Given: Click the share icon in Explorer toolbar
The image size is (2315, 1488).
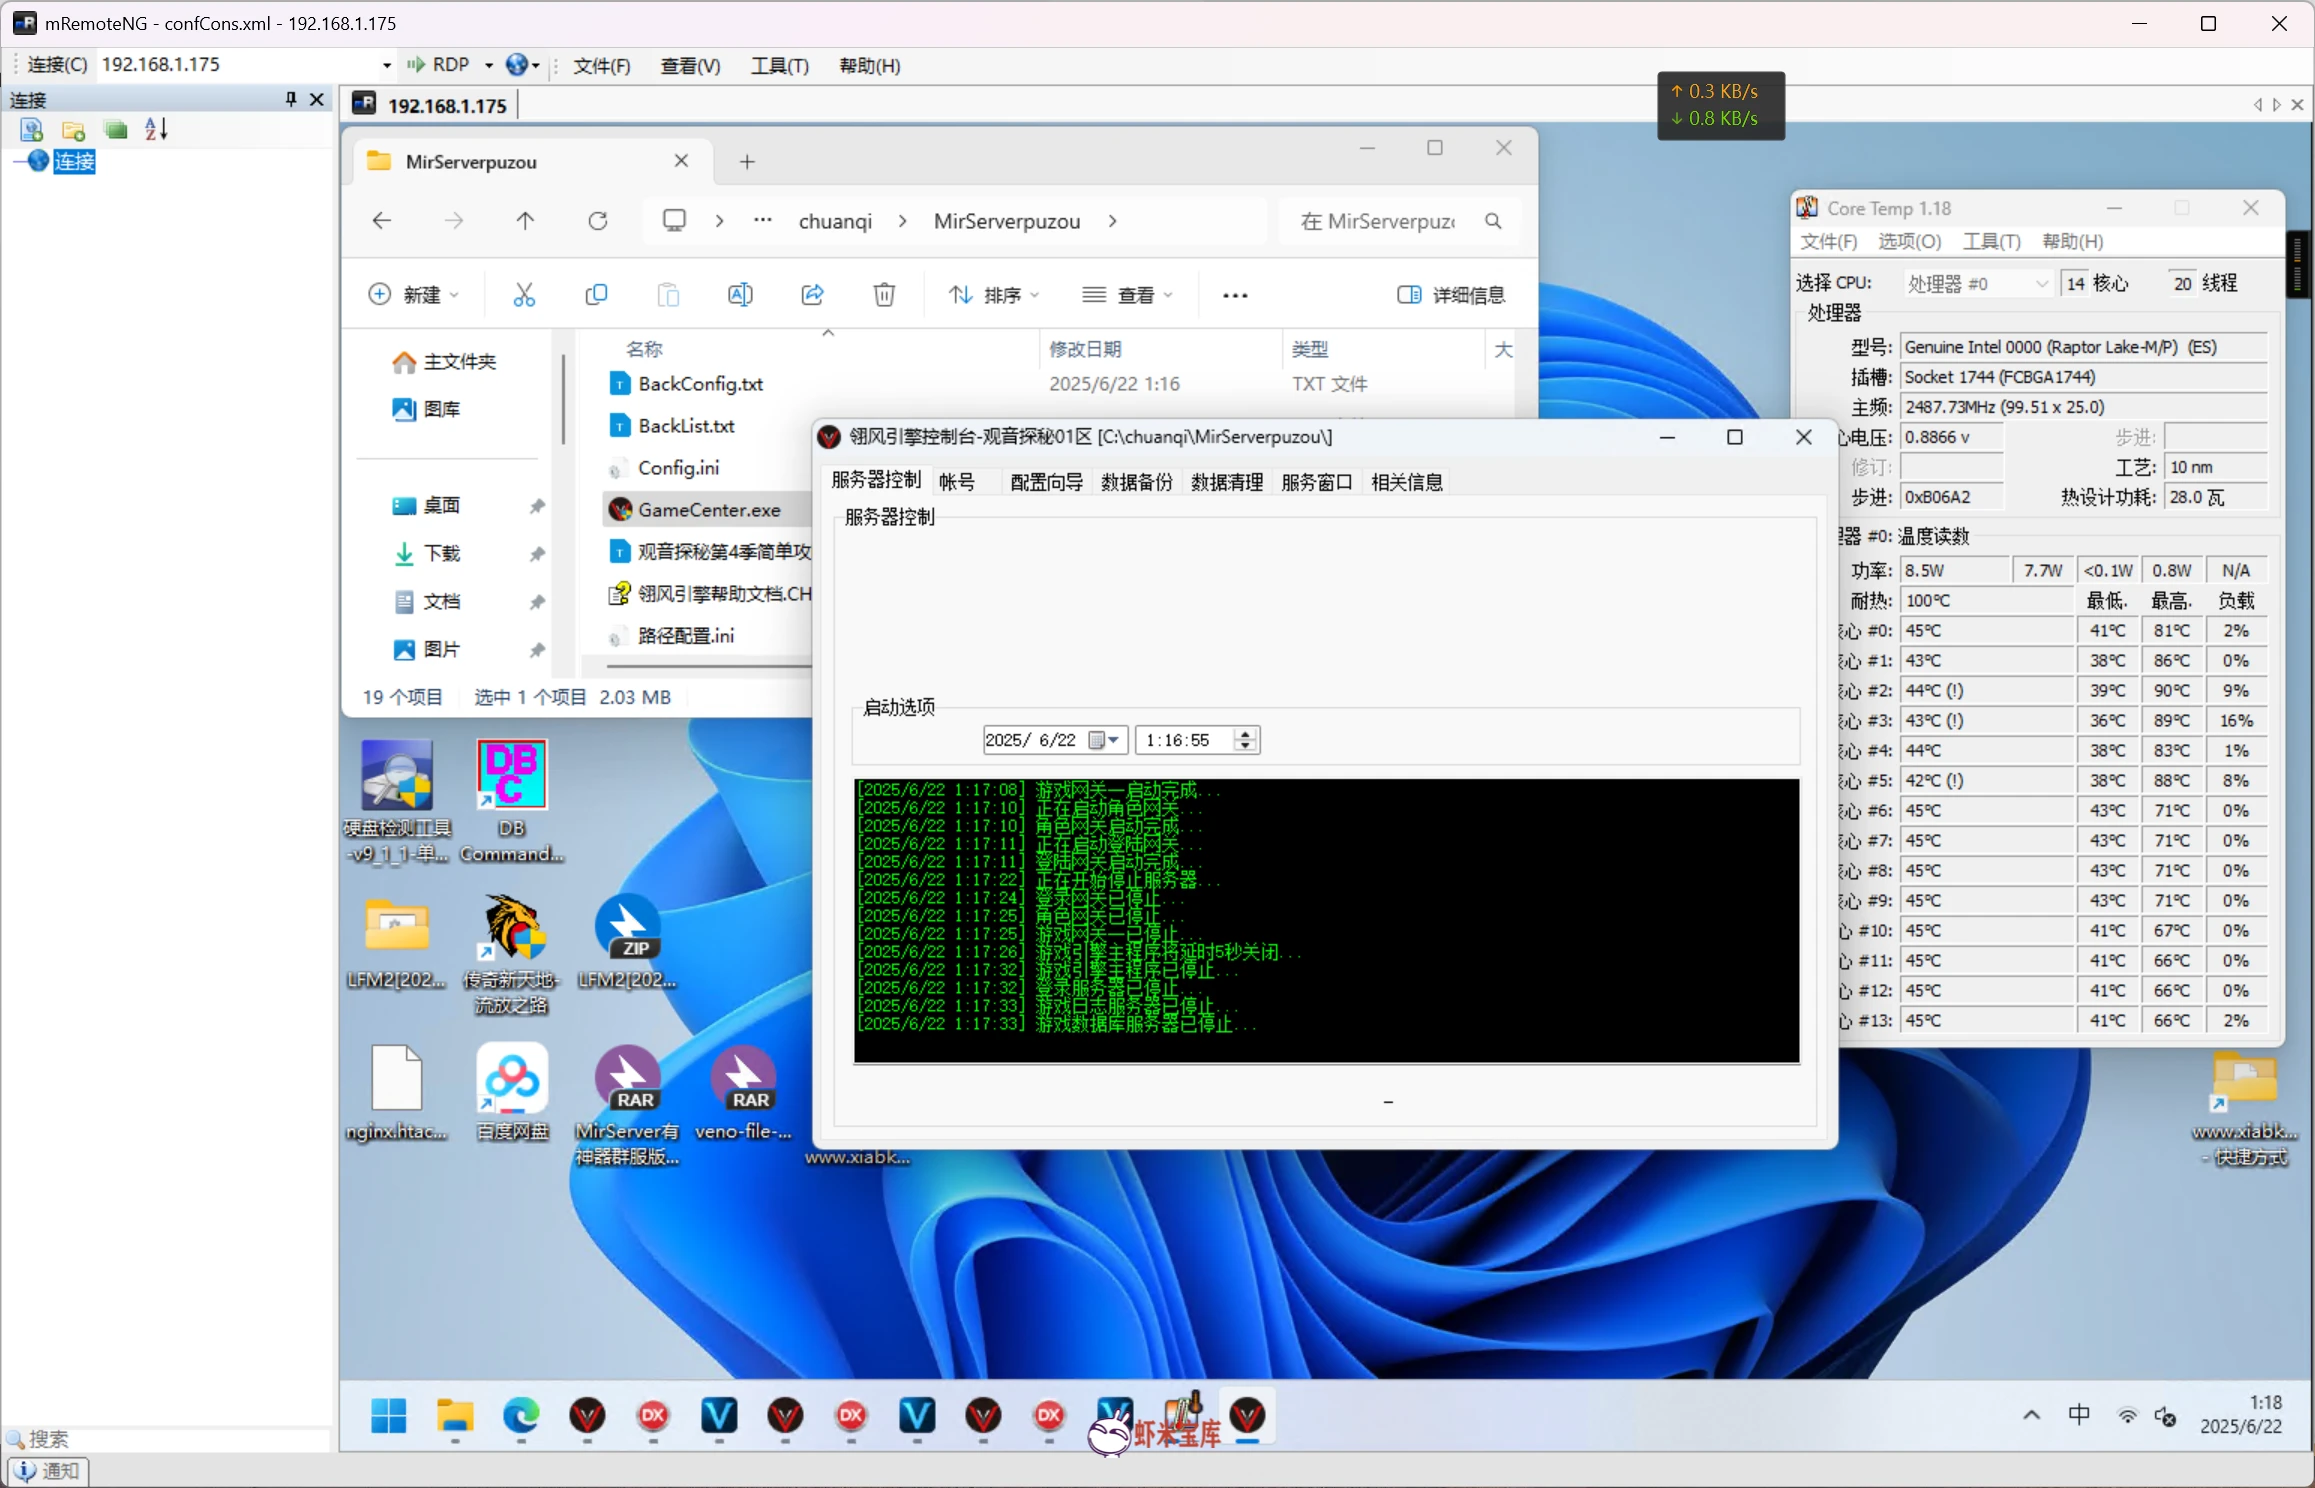Looking at the screenshot, I should pos(812,295).
